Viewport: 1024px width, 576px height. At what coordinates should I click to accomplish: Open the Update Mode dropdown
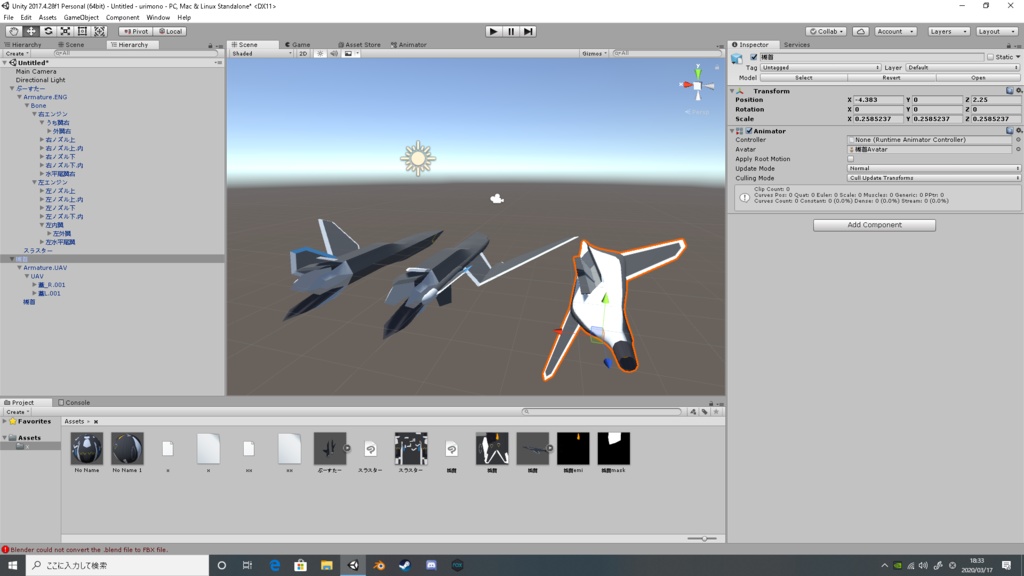pos(934,168)
